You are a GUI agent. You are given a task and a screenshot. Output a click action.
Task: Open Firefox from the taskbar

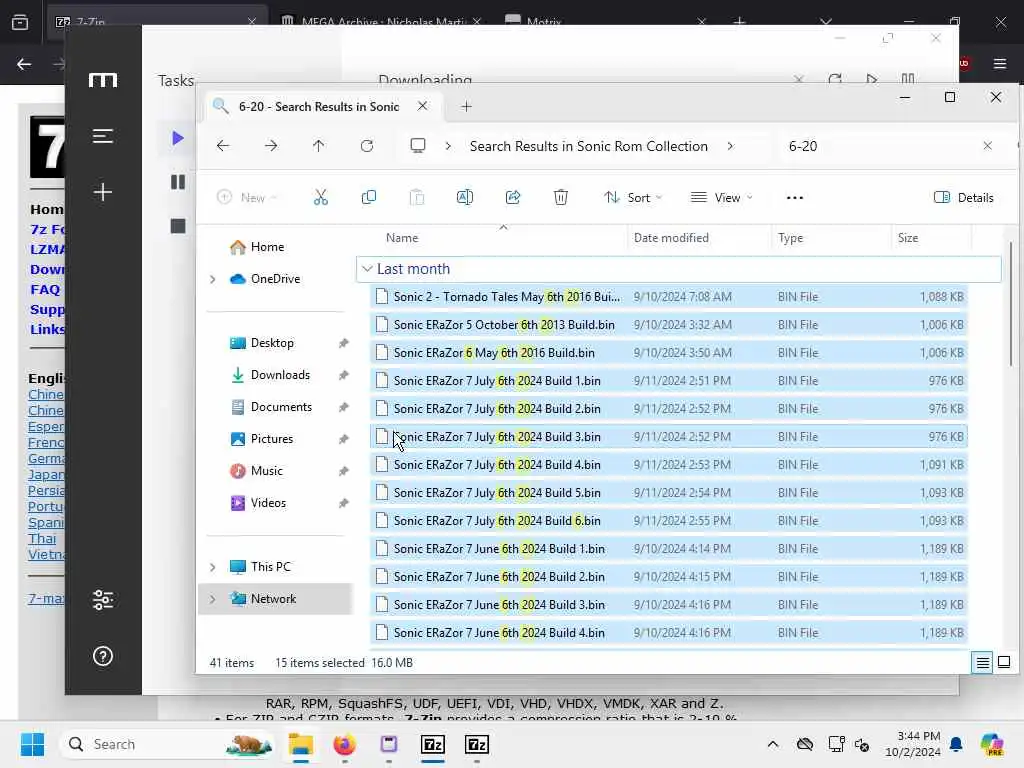tap(344, 744)
